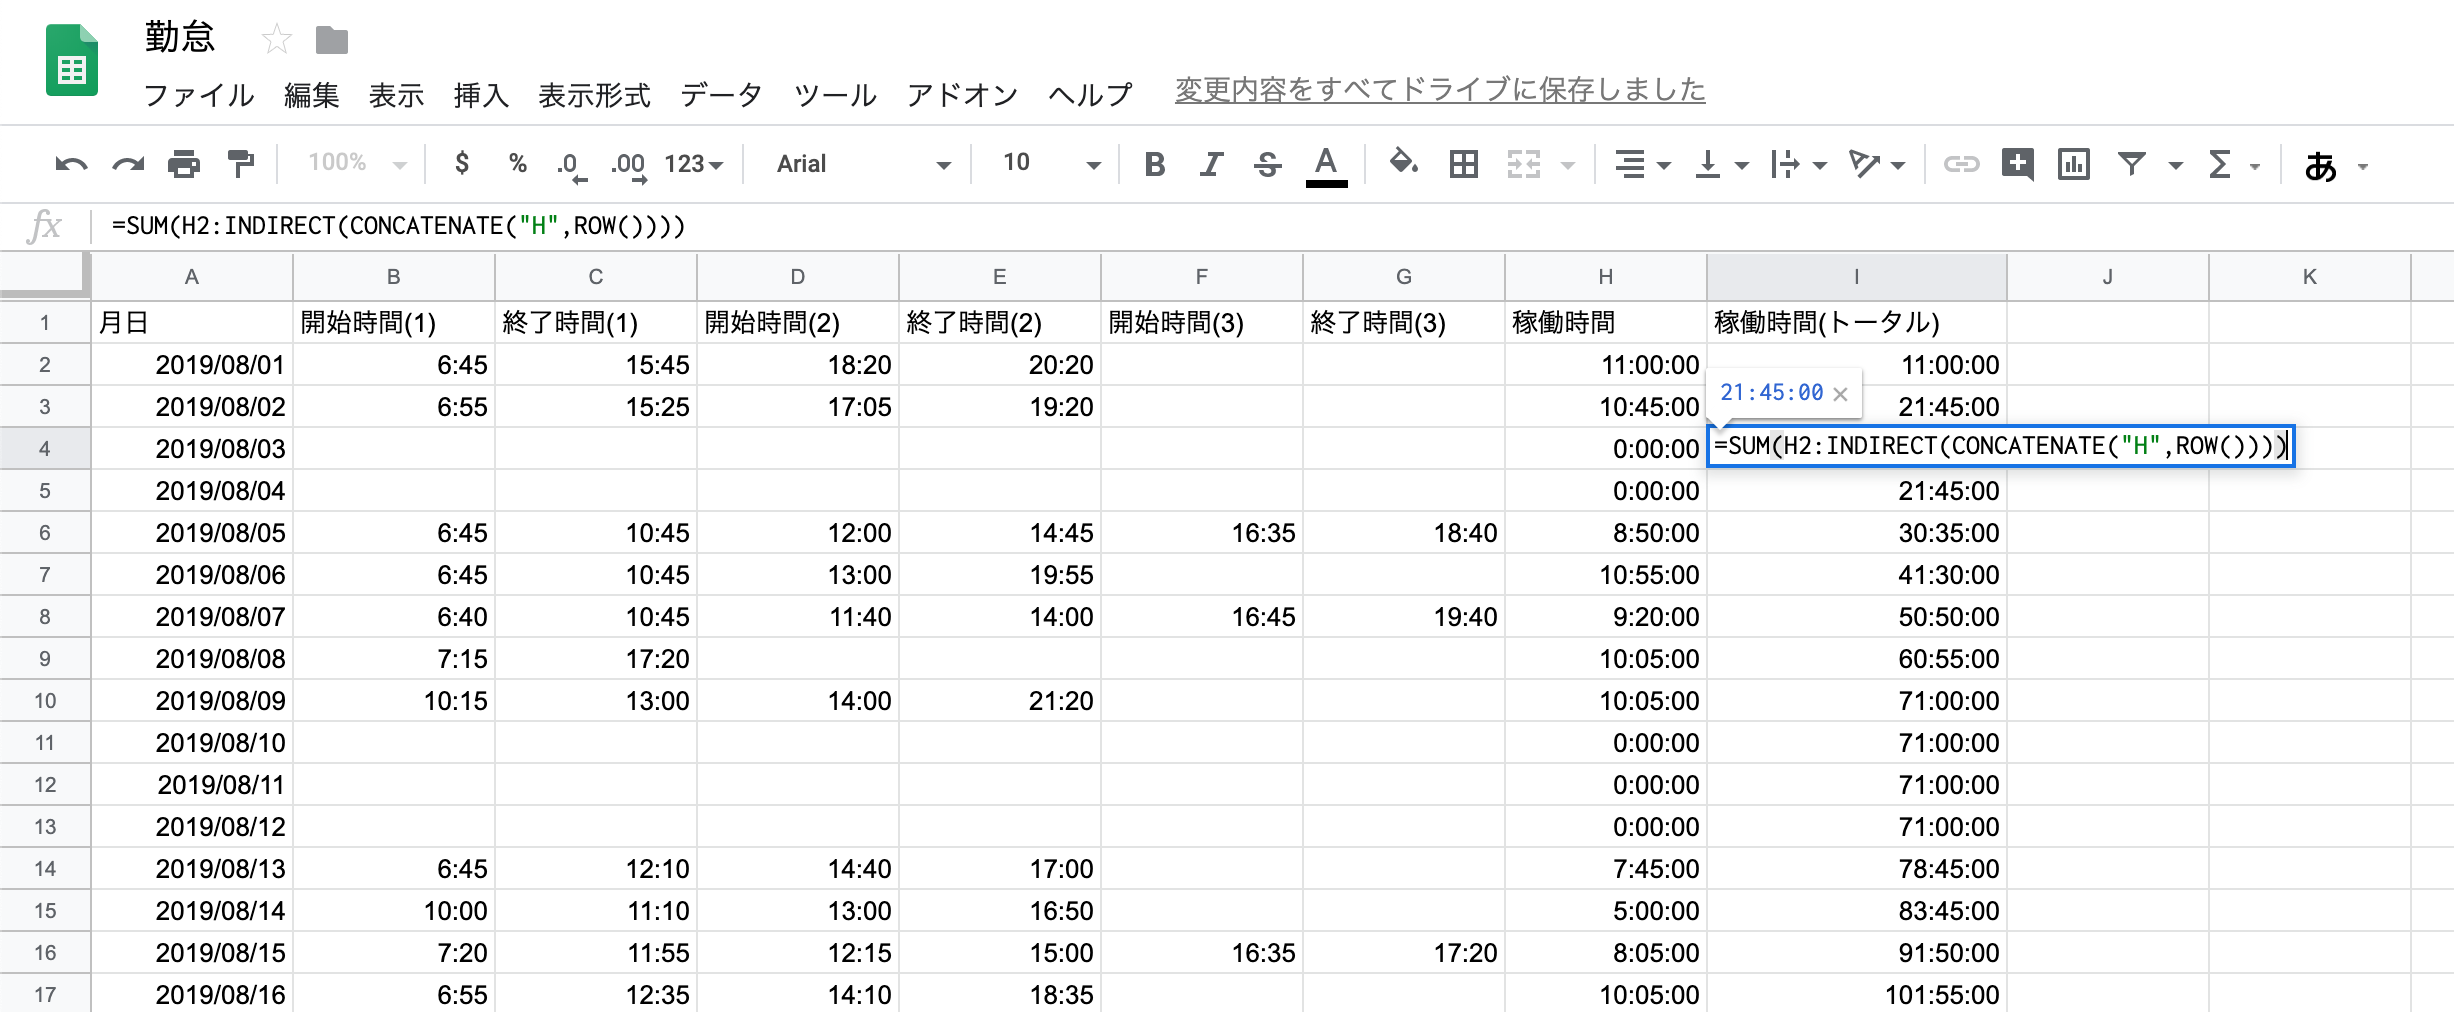Image resolution: width=2454 pixels, height=1012 pixels.
Task: Expand the Merge cells dropdown arrow
Action: pos(1568,166)
